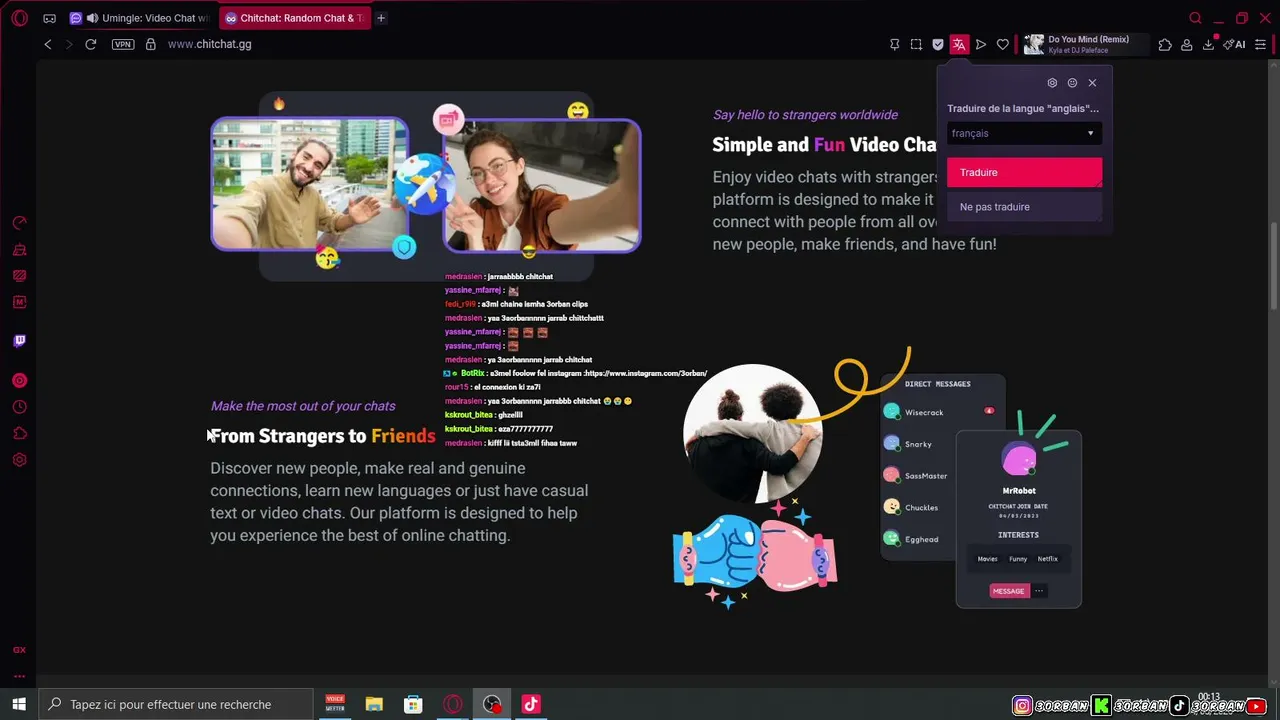
Task: Open Microsoft Store from the taskbar
Action: tap(413, 704)
